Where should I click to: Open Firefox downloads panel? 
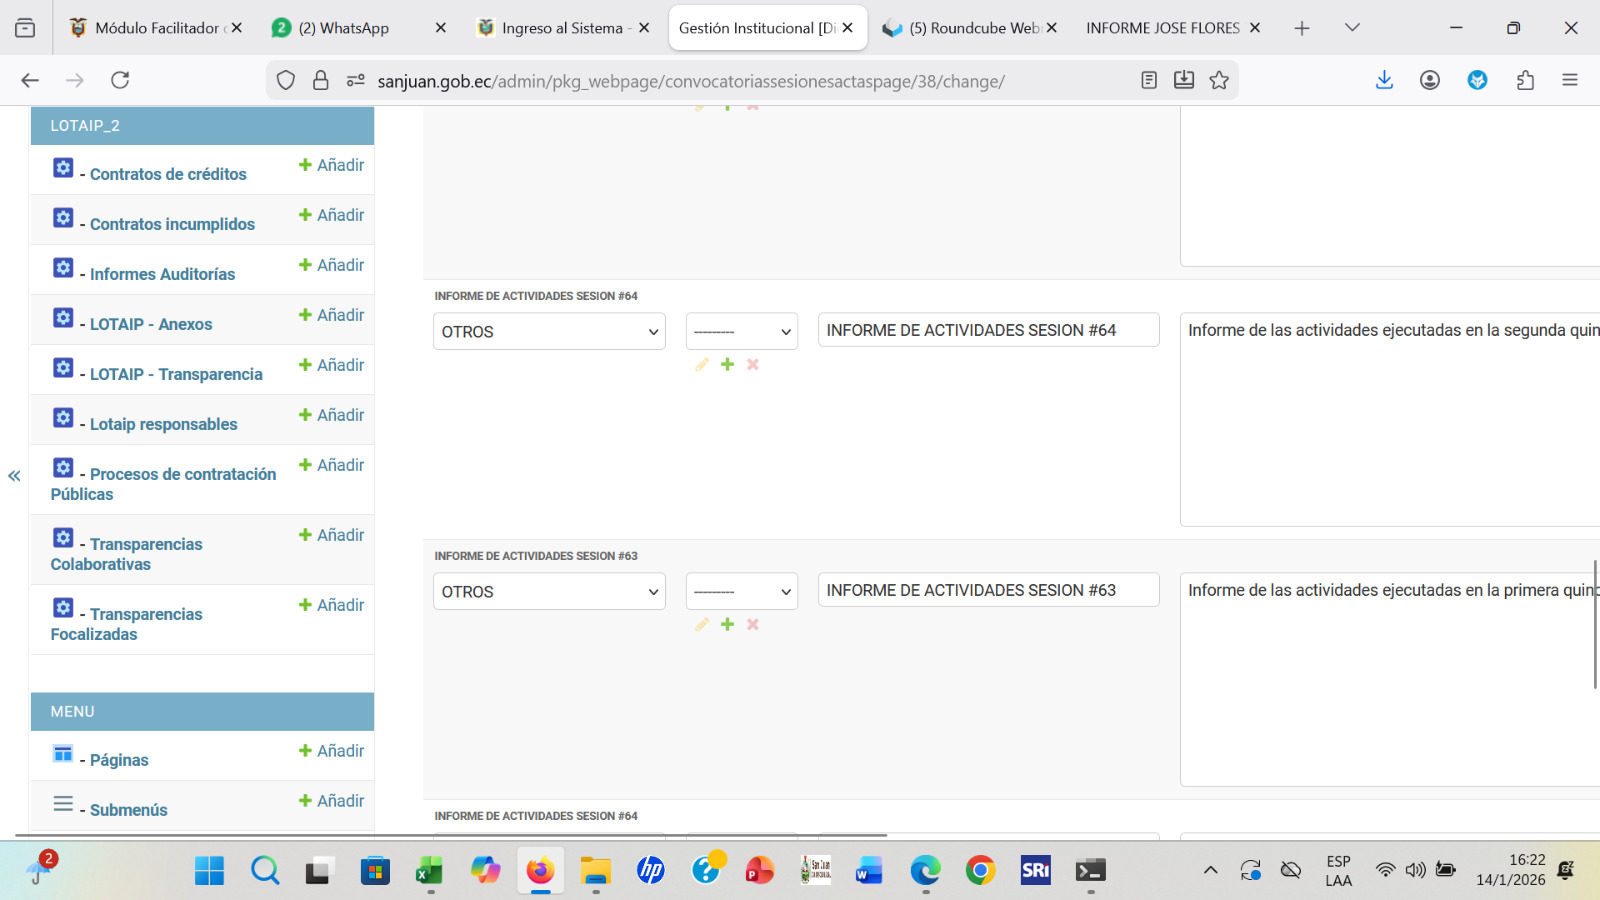coord(1384,81)
